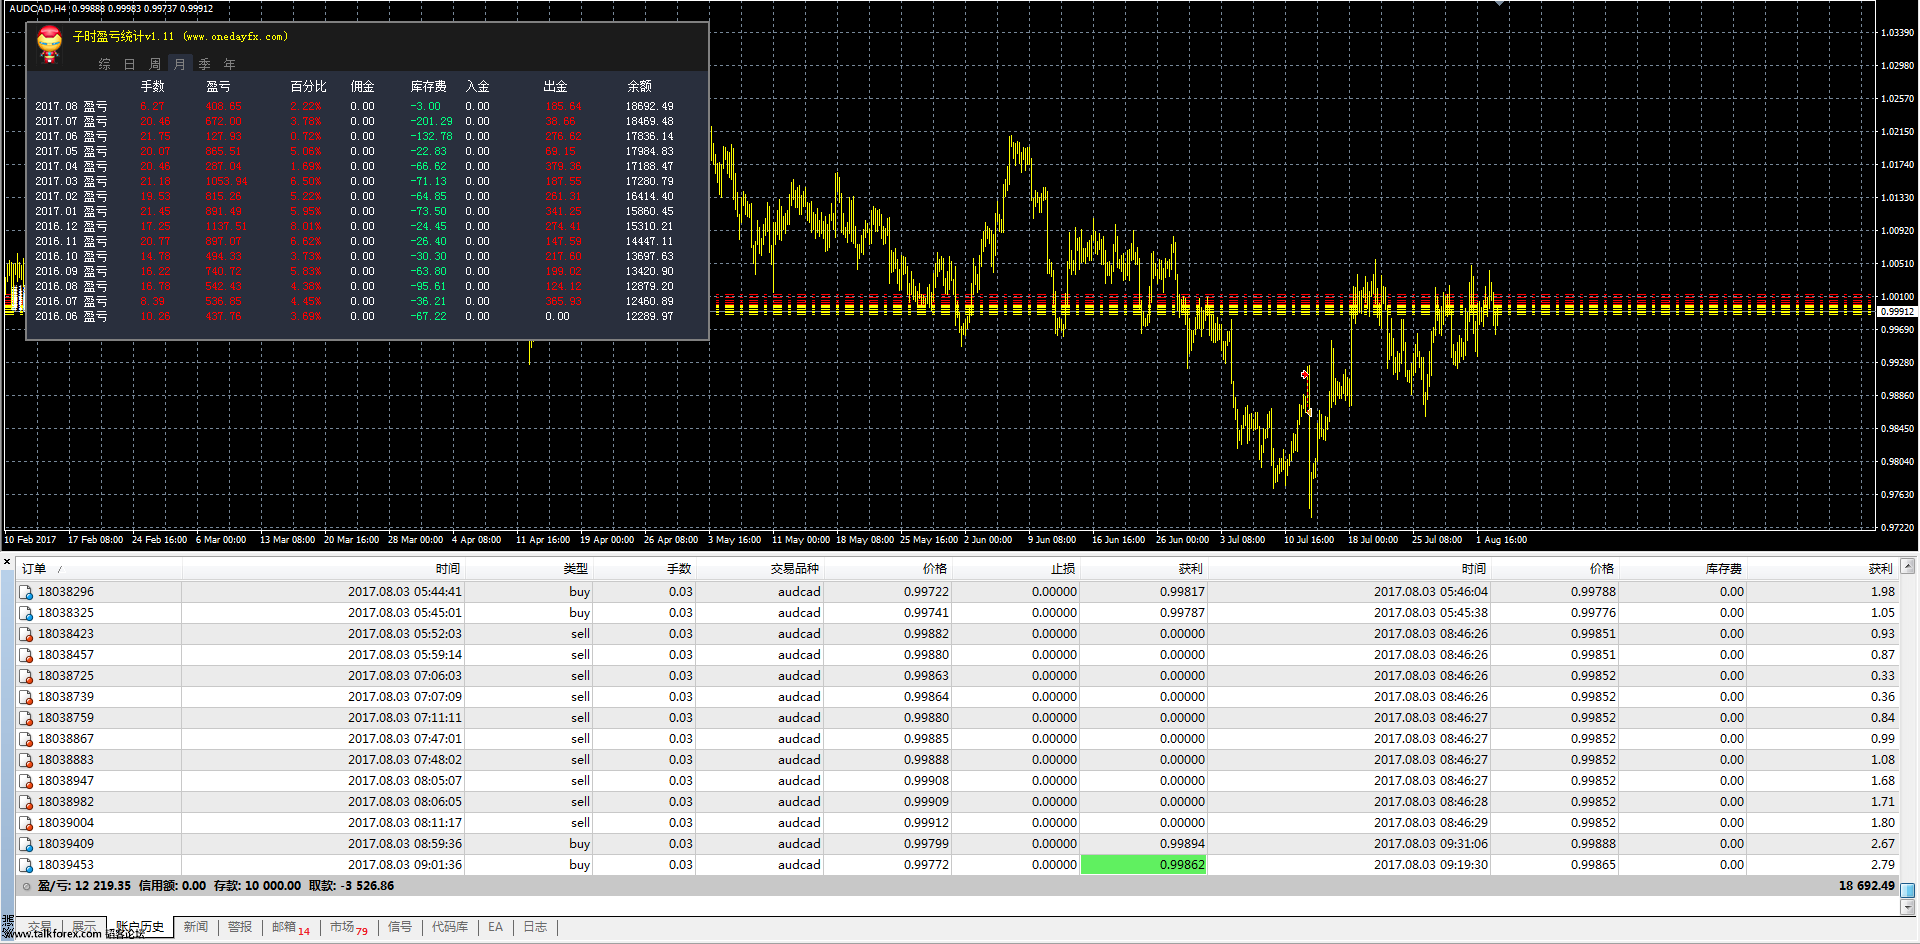Close the terminal panel with the x button

(x=6, y=562)
